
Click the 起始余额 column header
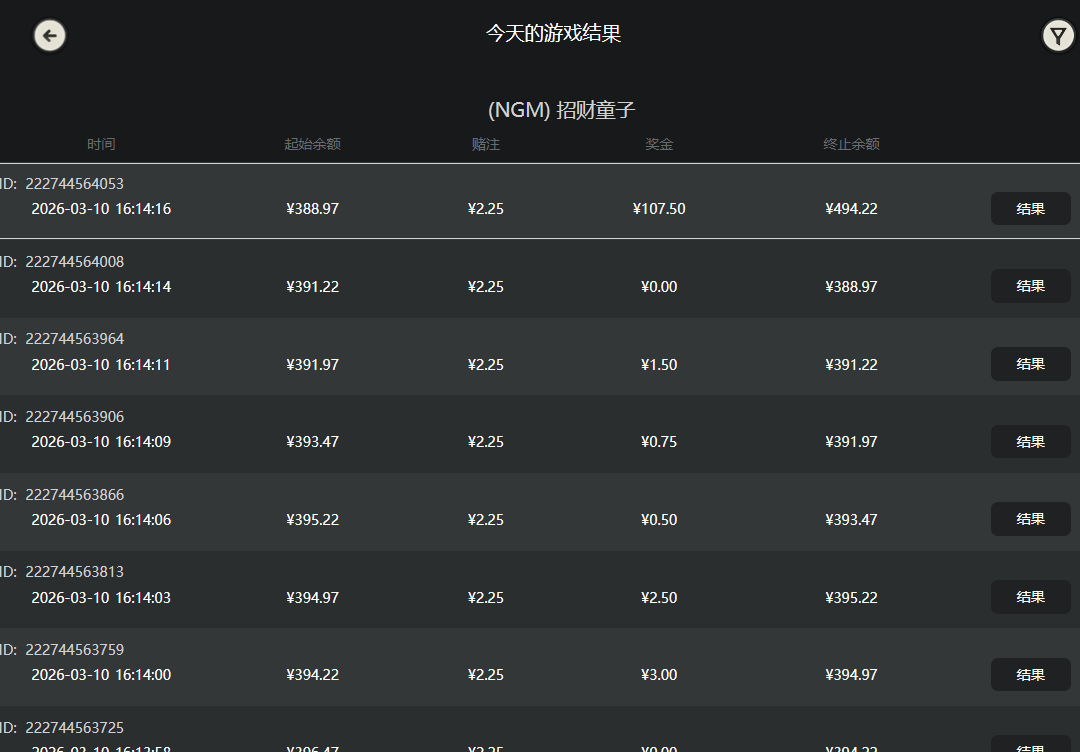(313, 144)
